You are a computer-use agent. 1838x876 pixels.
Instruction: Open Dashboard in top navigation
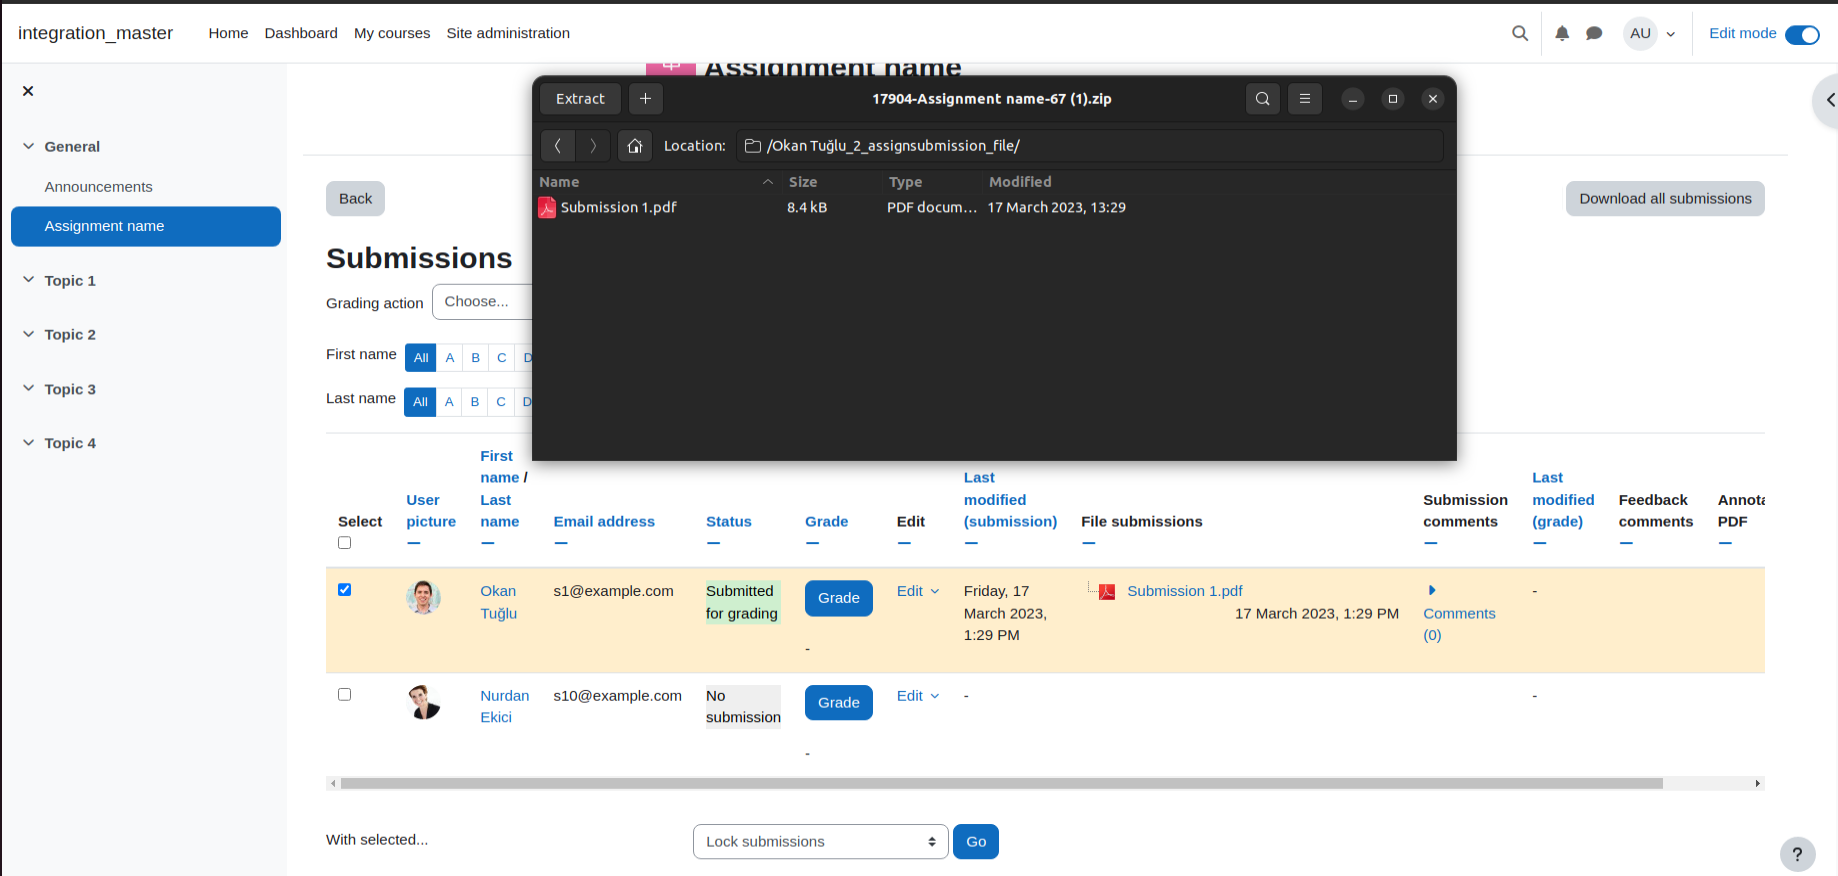pyautogui.click(x=301, y=33)
